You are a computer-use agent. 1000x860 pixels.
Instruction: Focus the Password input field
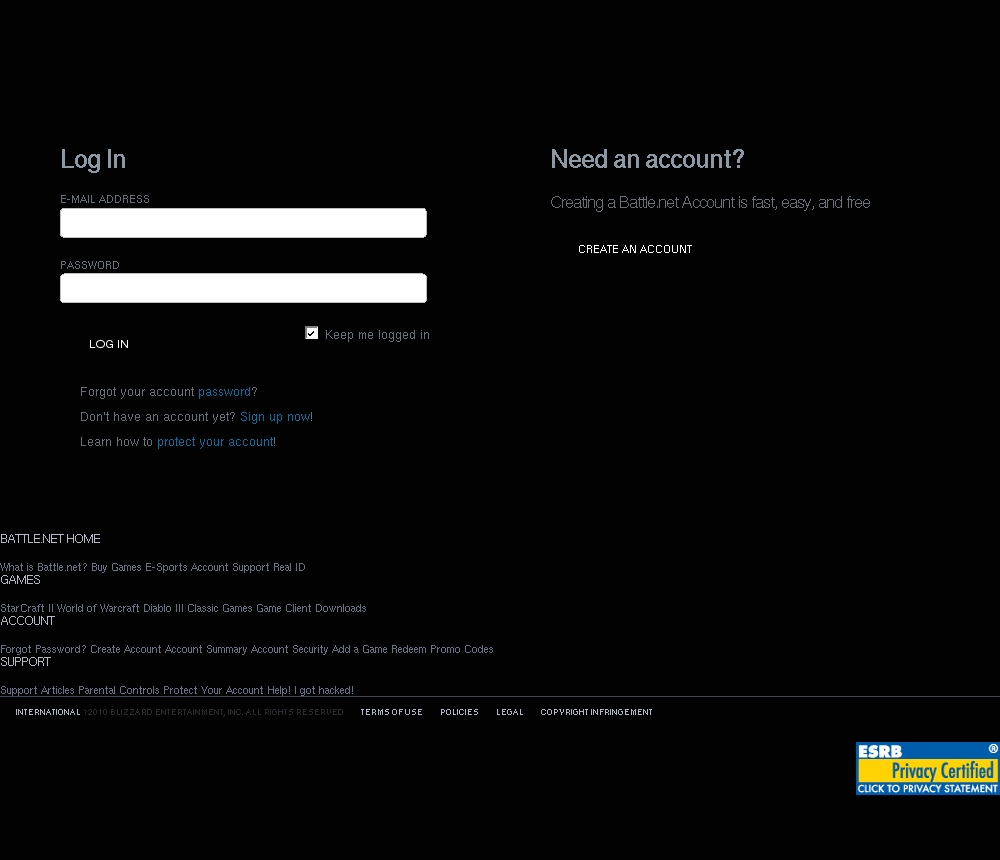243,288
